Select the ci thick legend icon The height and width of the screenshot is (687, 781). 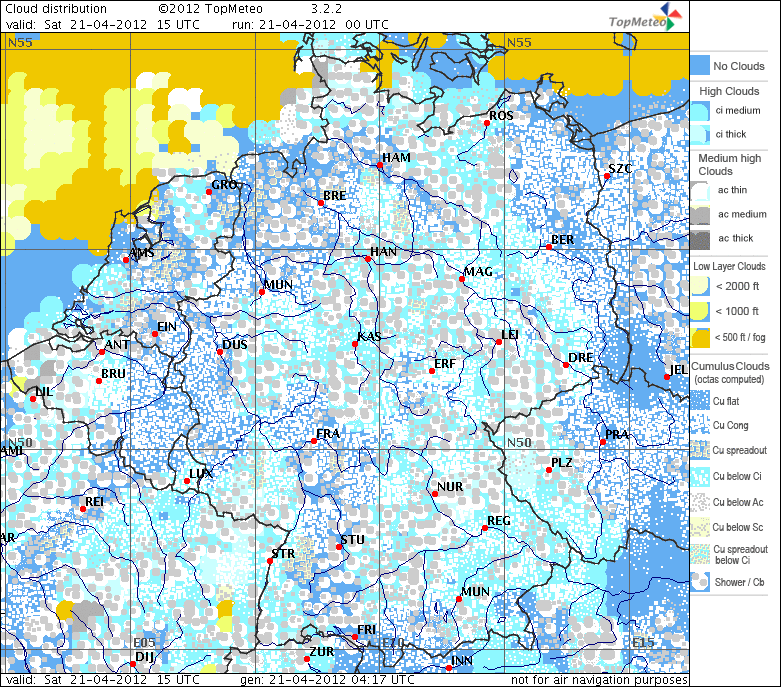tap(700, 134)
